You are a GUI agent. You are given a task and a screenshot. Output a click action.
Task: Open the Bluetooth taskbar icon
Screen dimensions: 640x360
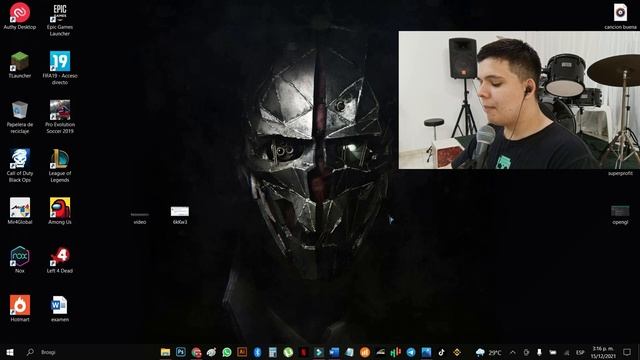pos(257,352)
